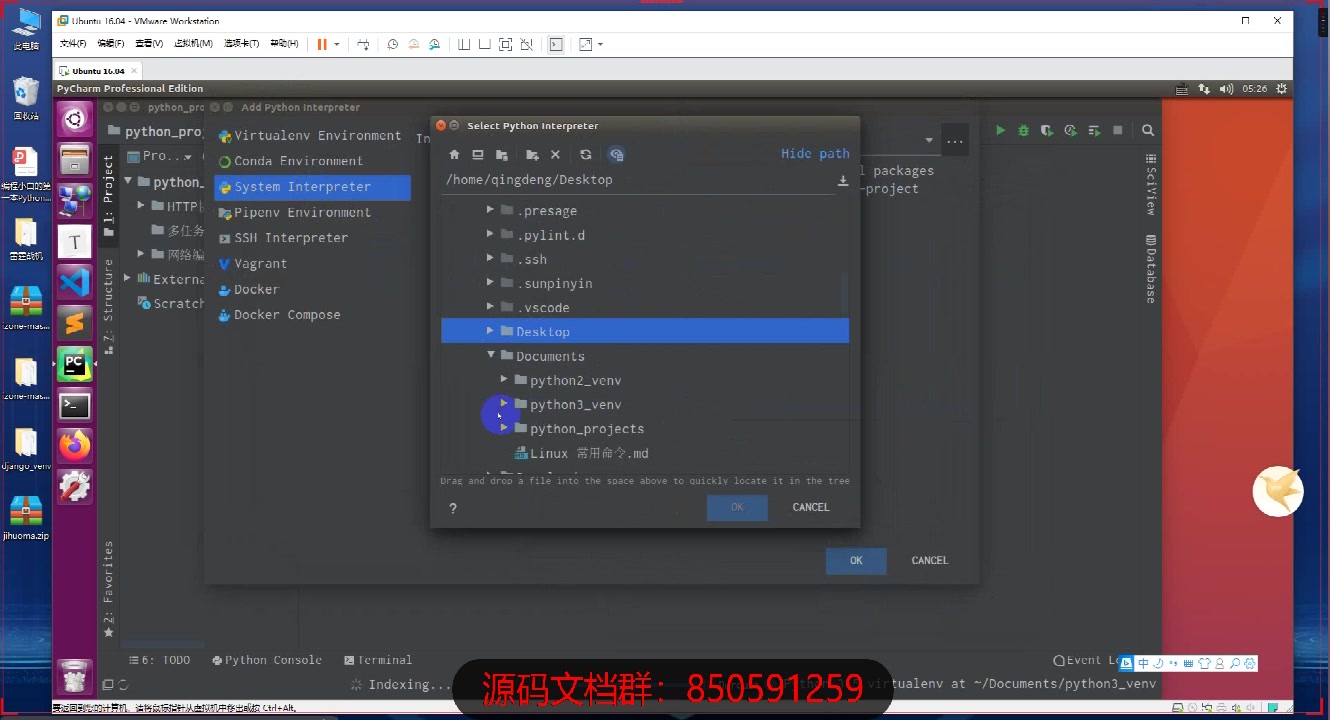Create new folder in file chooser
The image size is (1330, 720).
coord(532,155)
